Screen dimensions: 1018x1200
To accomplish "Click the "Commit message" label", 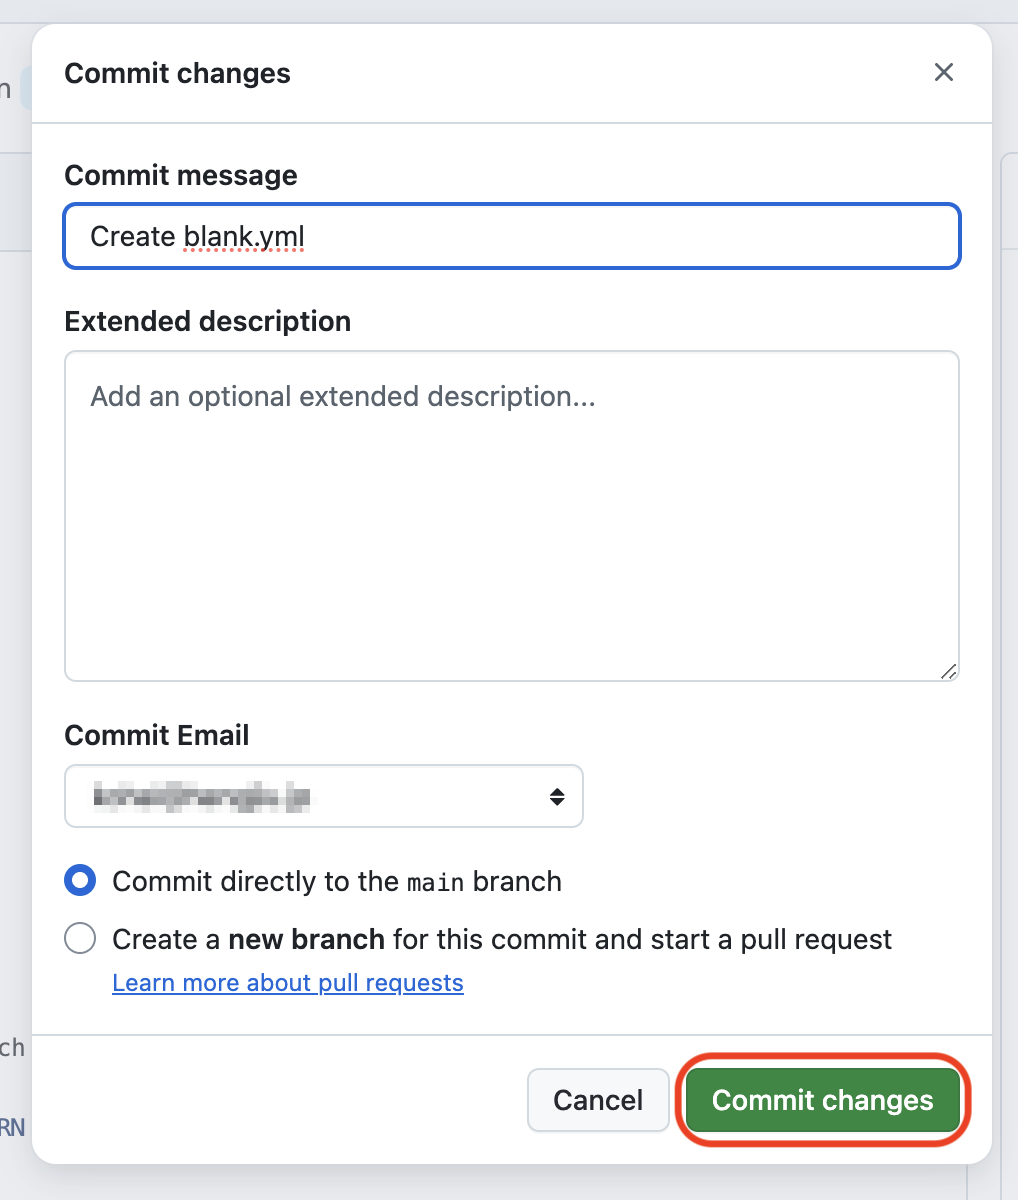I will coord(181,175).
